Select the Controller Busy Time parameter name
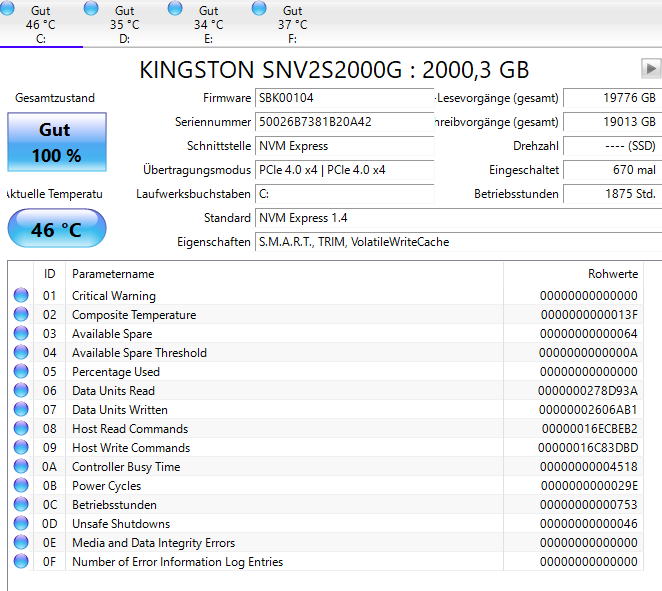This screenshot has width=662, height=591. [126, 467]
